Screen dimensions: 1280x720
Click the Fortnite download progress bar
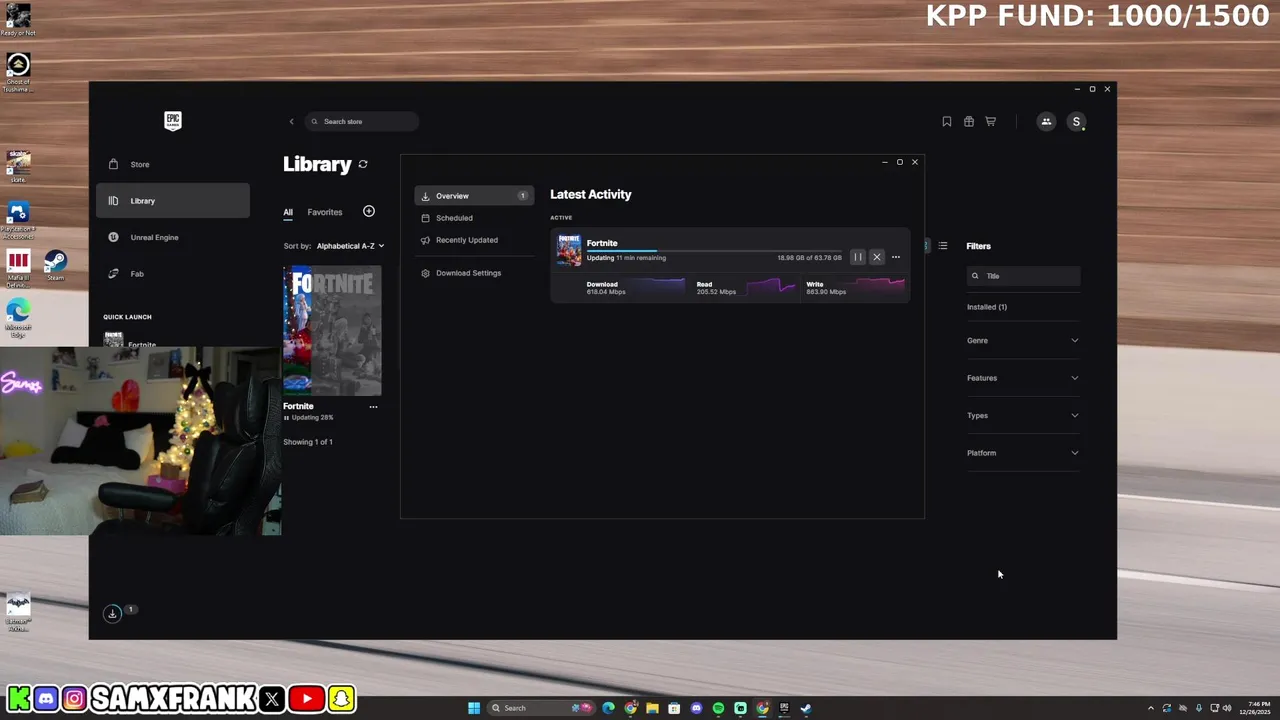tap(714, 250)
